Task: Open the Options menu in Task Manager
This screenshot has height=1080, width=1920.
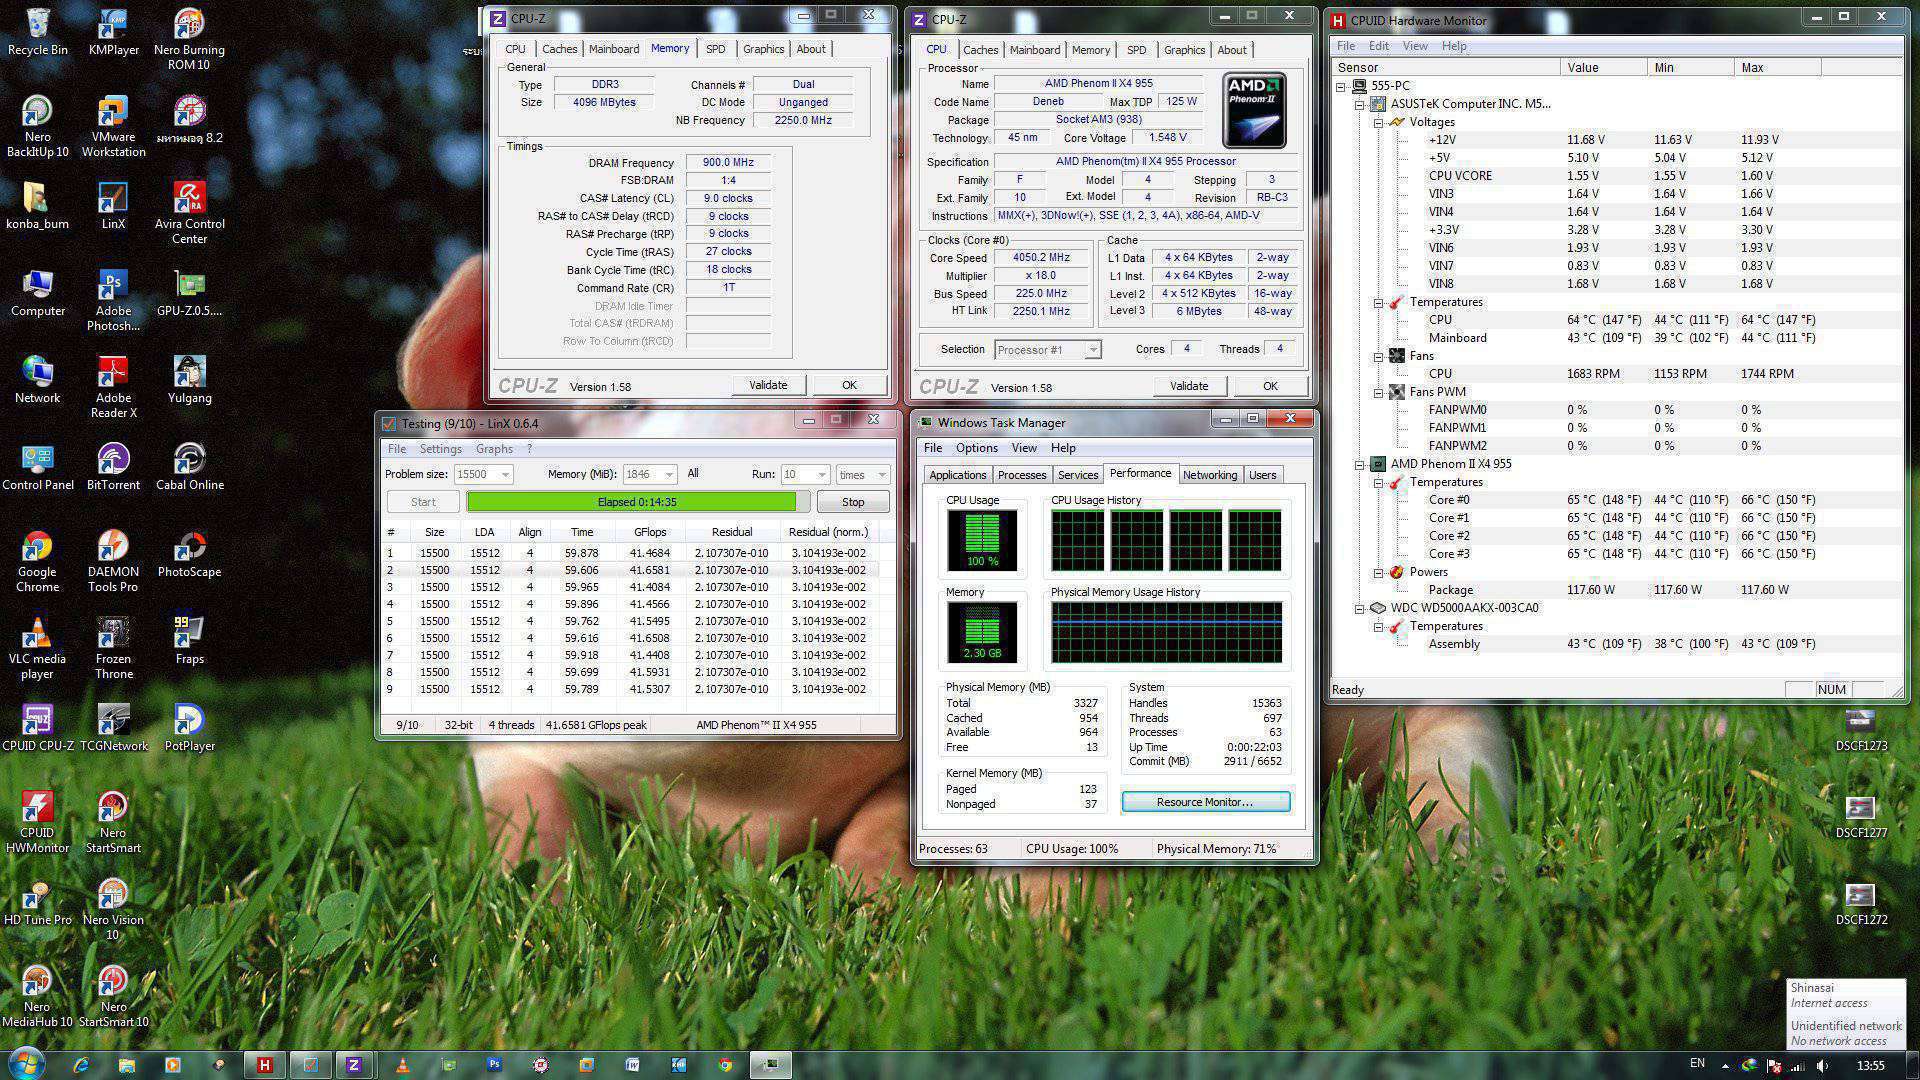Action: (x=976, y=448)
